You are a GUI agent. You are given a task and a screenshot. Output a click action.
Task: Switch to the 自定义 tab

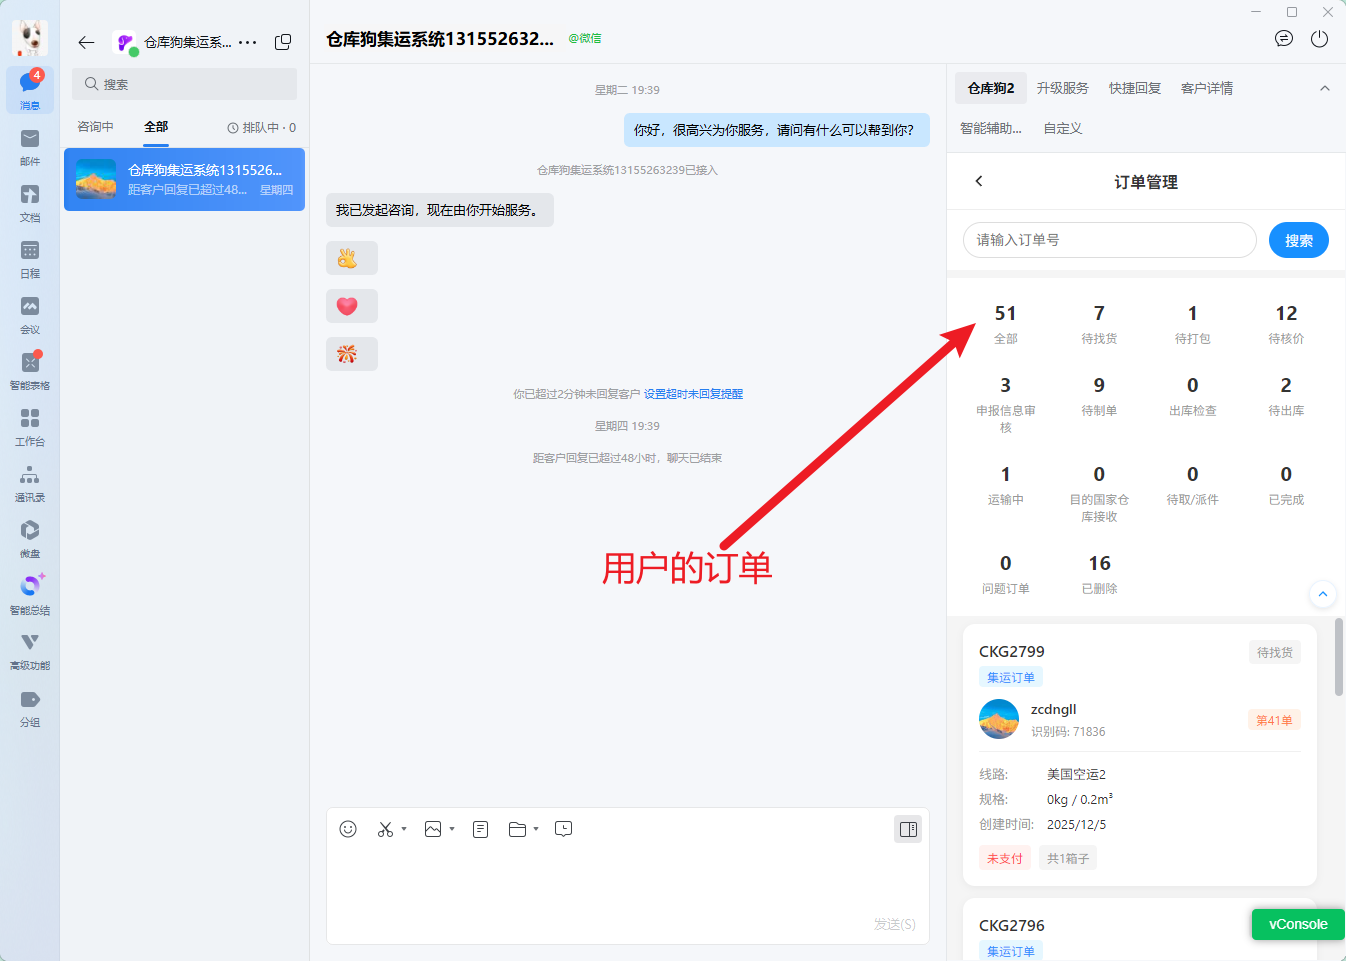pos(1063,128)
